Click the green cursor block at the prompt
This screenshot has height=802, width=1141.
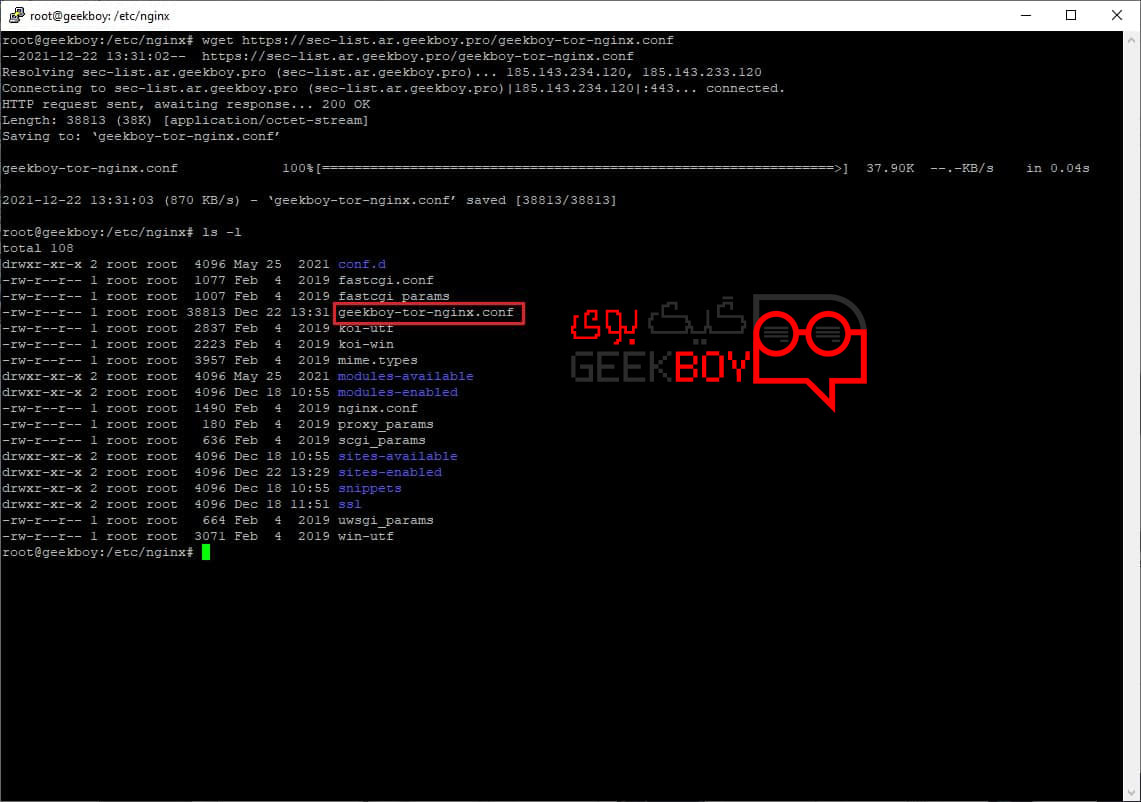206,553
